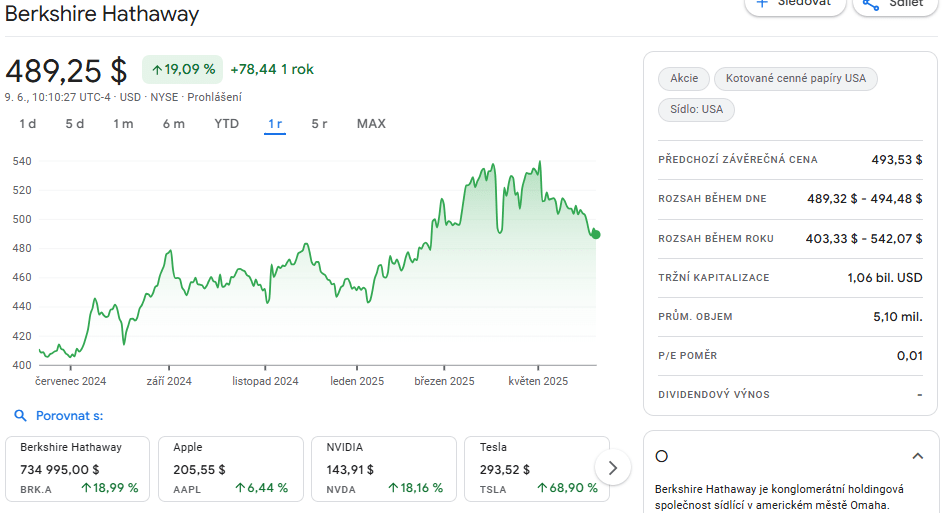Image resolution: width=947 pixels, height=513 pixels.
Task: Choose the 6 m chart range
Action: pyautogui.click(x=173, y=124)
